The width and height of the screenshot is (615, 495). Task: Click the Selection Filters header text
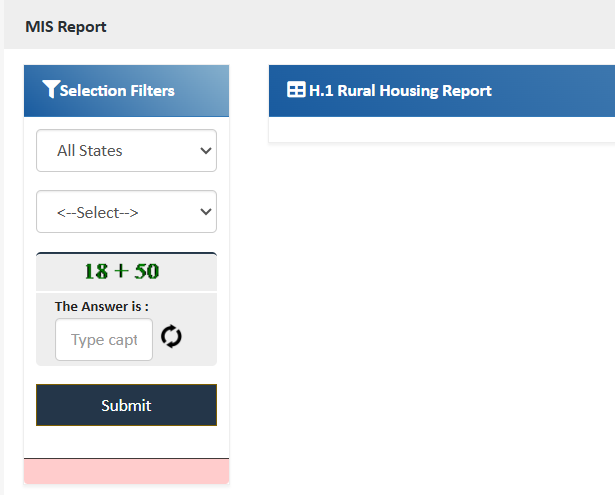tap(117, 91)
